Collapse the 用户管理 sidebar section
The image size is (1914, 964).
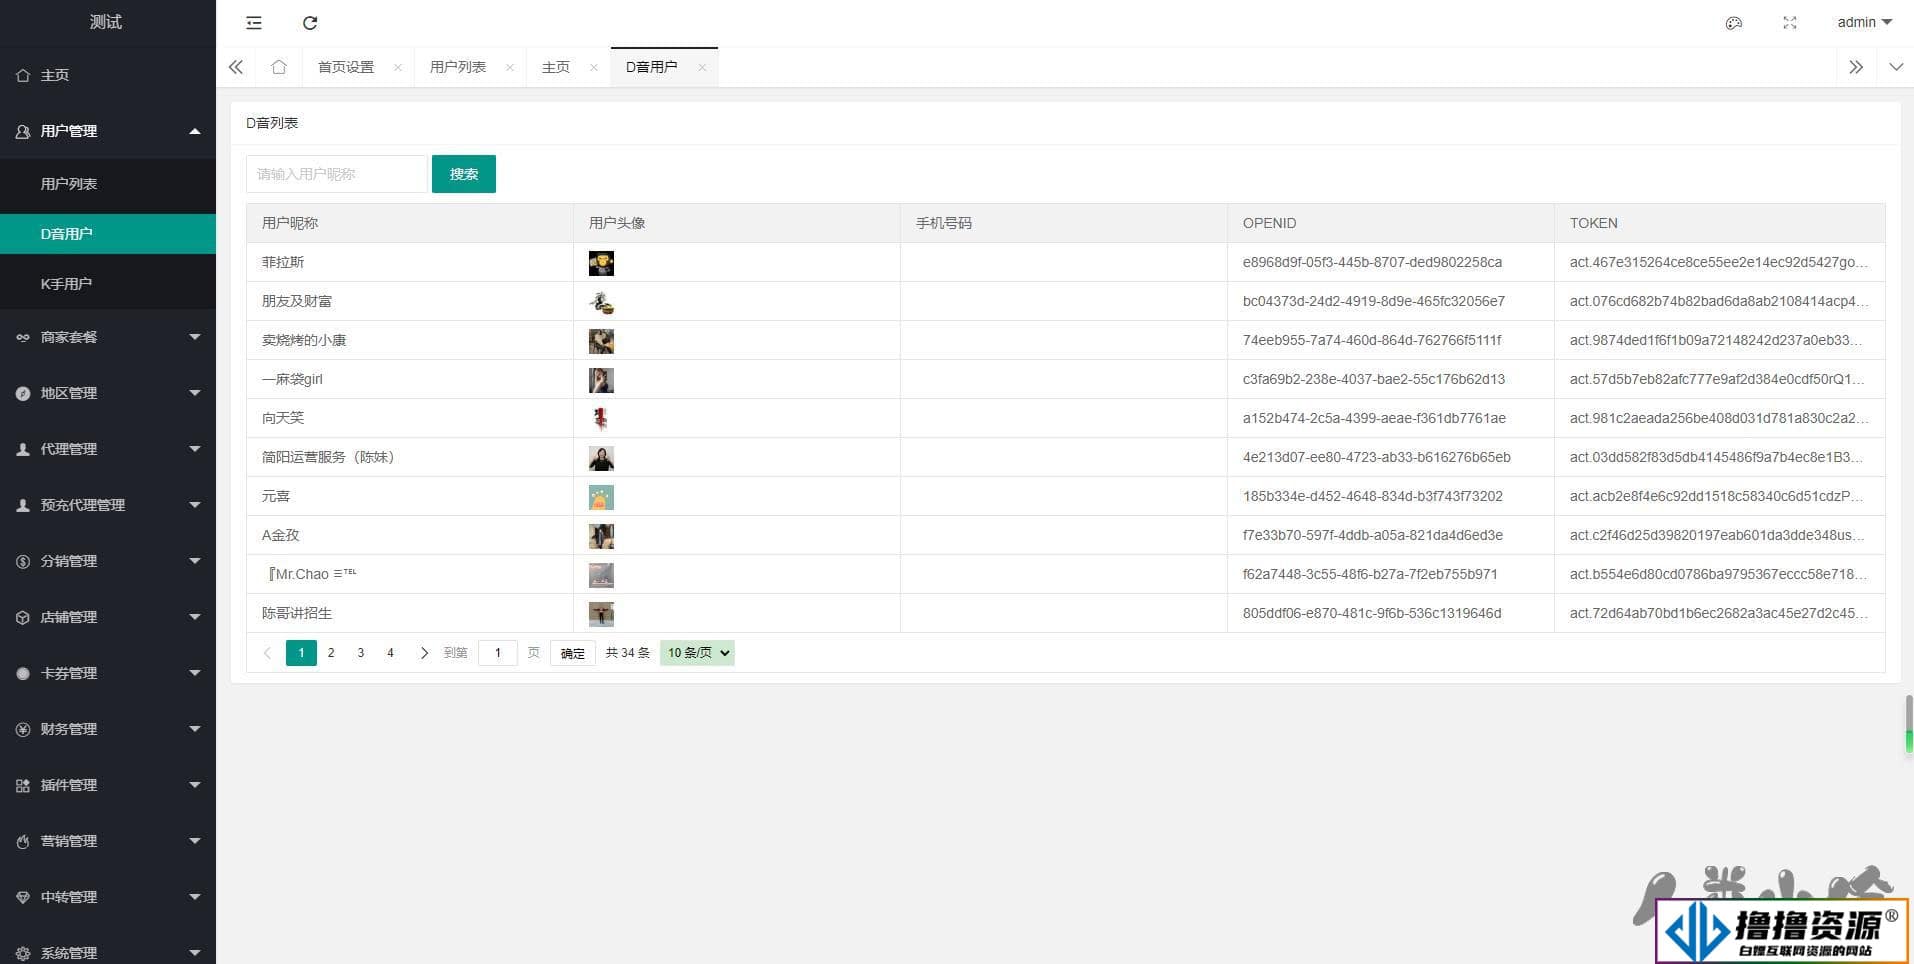(108, 131)
